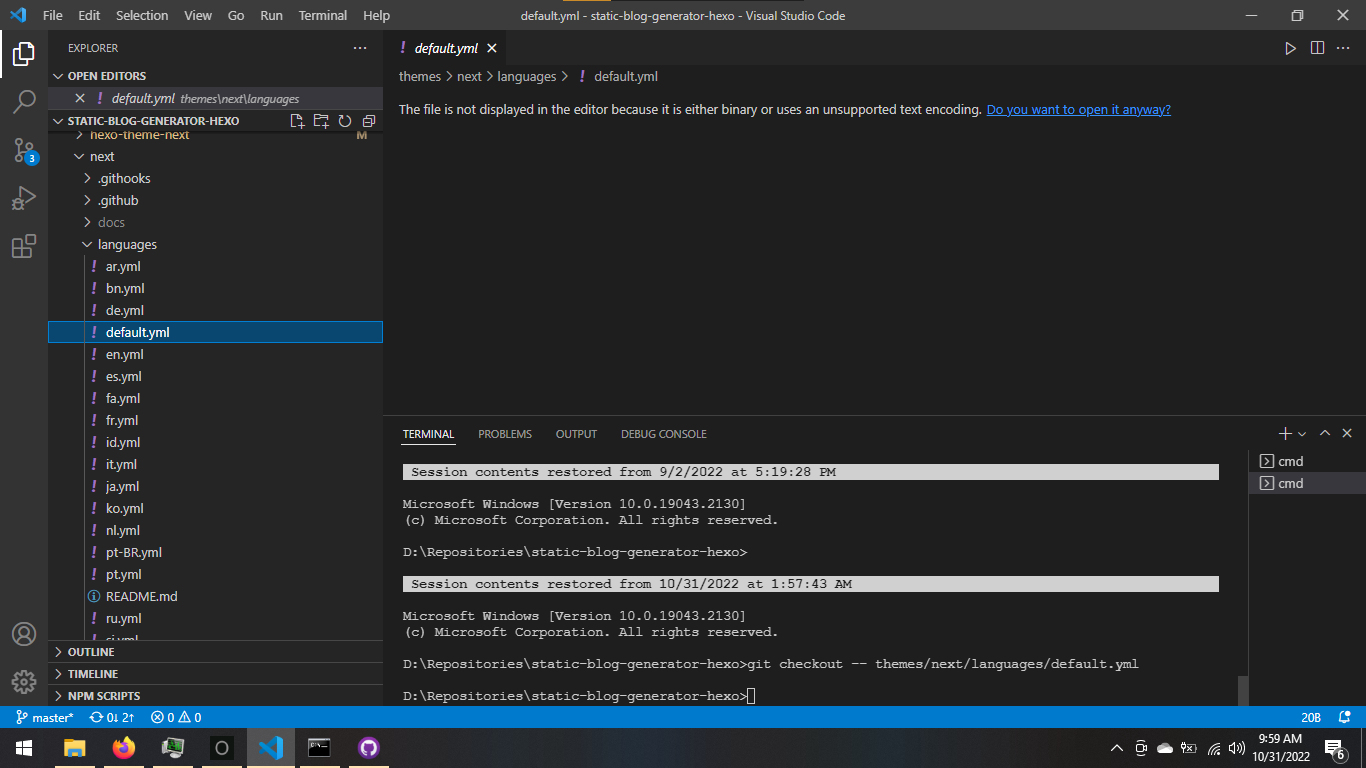This screenshot has height=768, width=1366.
Task: Open the Search view
Action: click(x=24, y=101)
